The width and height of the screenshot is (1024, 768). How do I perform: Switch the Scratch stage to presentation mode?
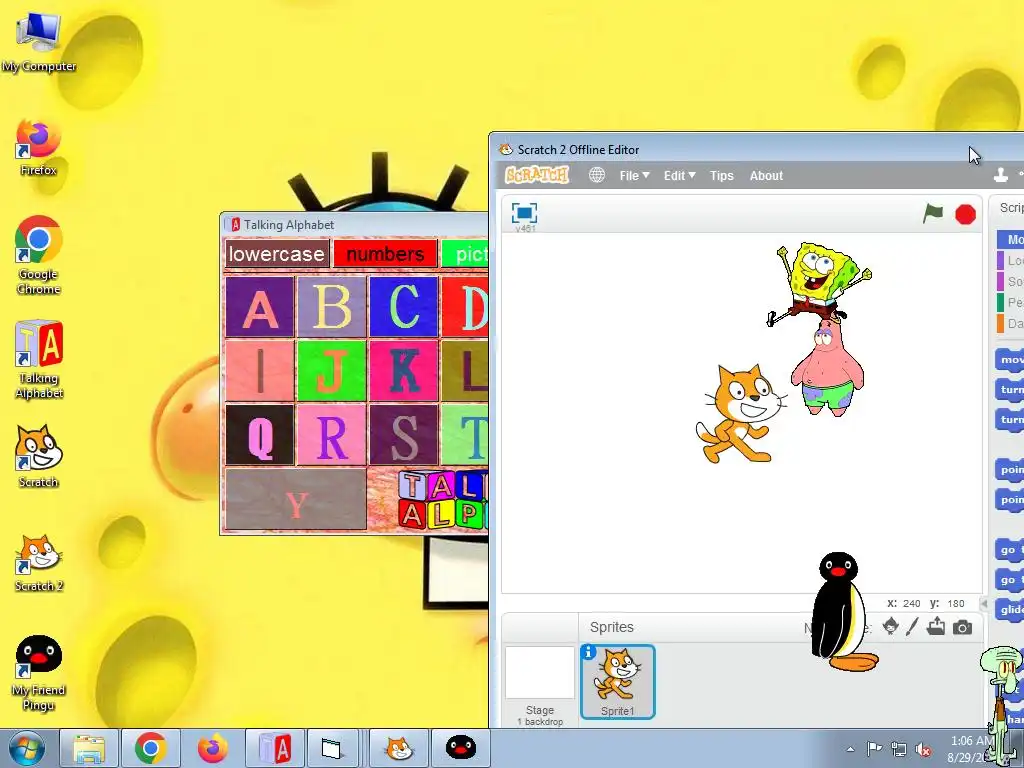[524, 213]
